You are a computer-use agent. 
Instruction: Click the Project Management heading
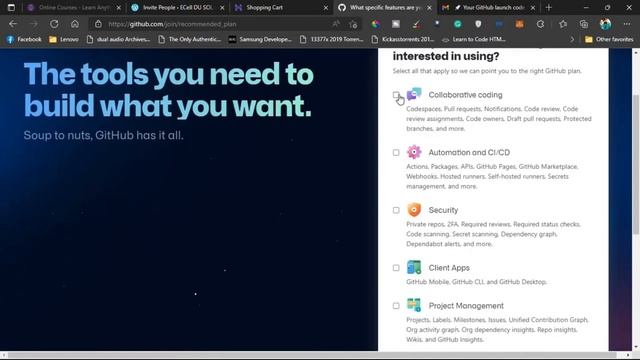[x=466, y=306]
